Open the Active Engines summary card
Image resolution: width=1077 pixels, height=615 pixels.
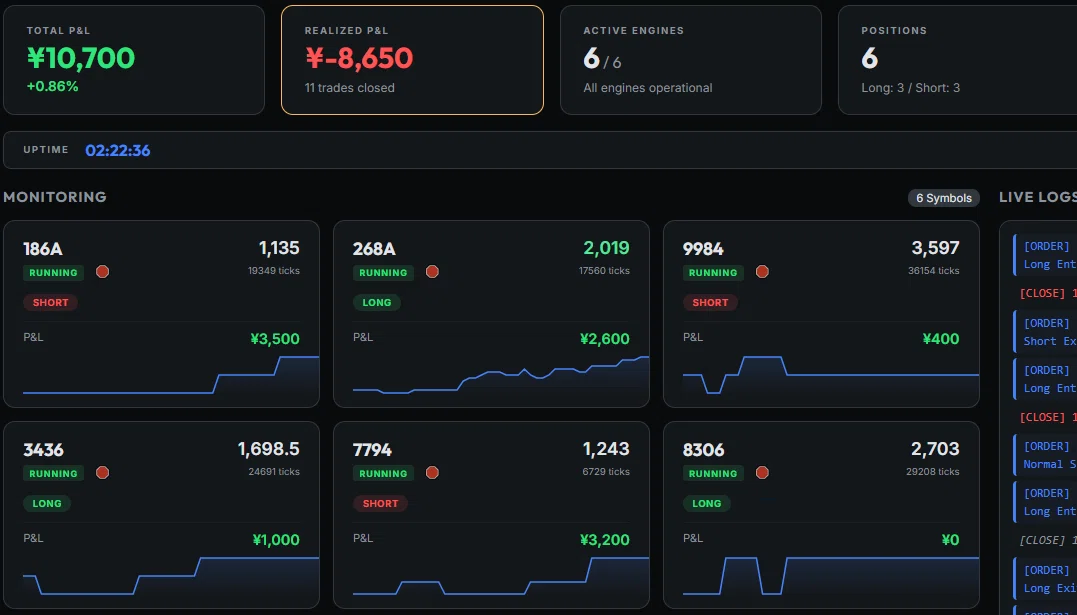(690, 60)
